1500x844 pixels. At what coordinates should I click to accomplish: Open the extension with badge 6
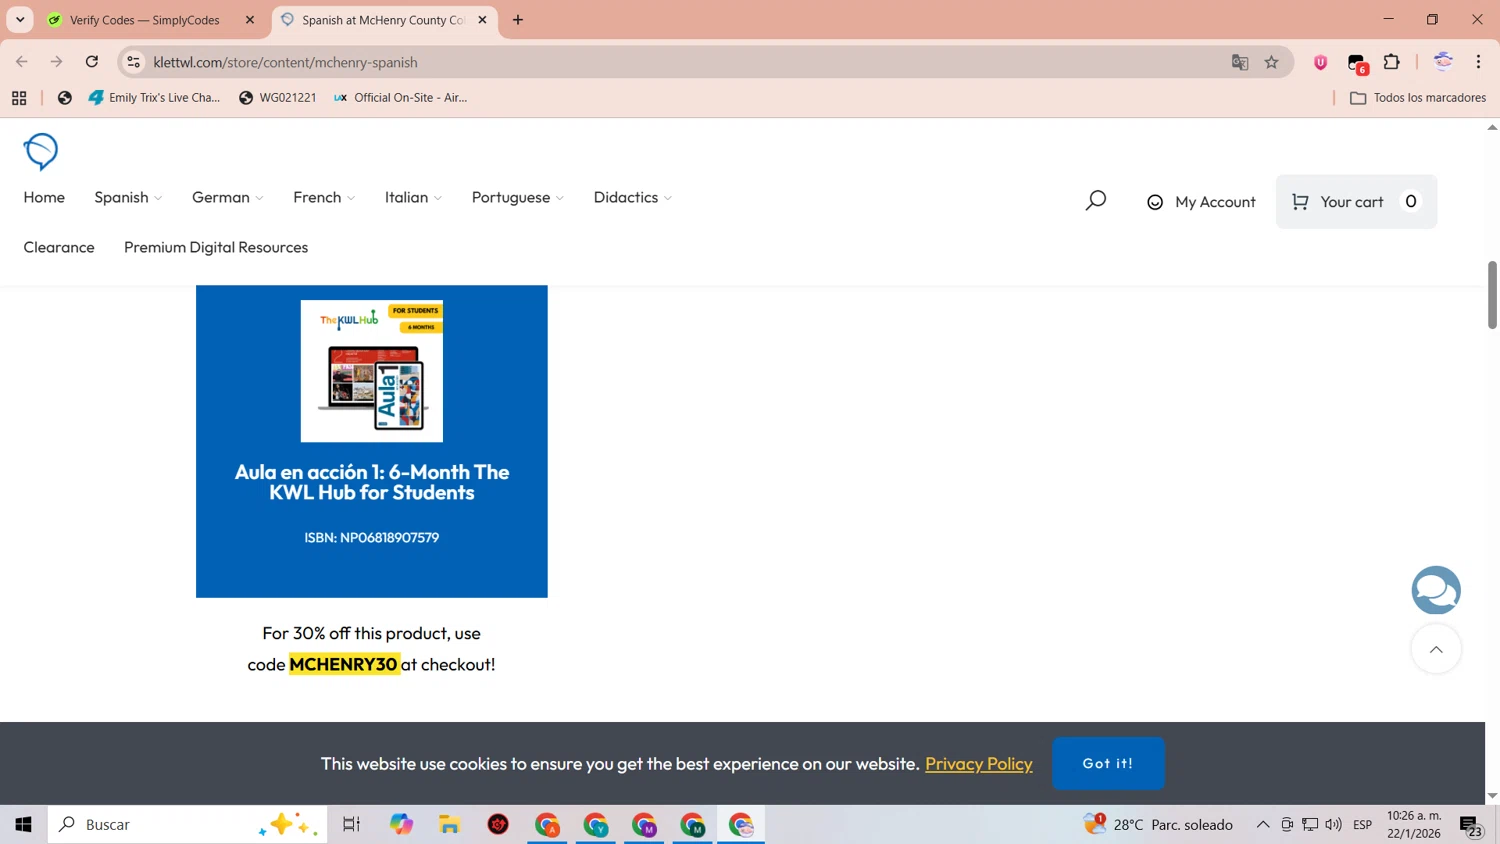[1357, 63]
